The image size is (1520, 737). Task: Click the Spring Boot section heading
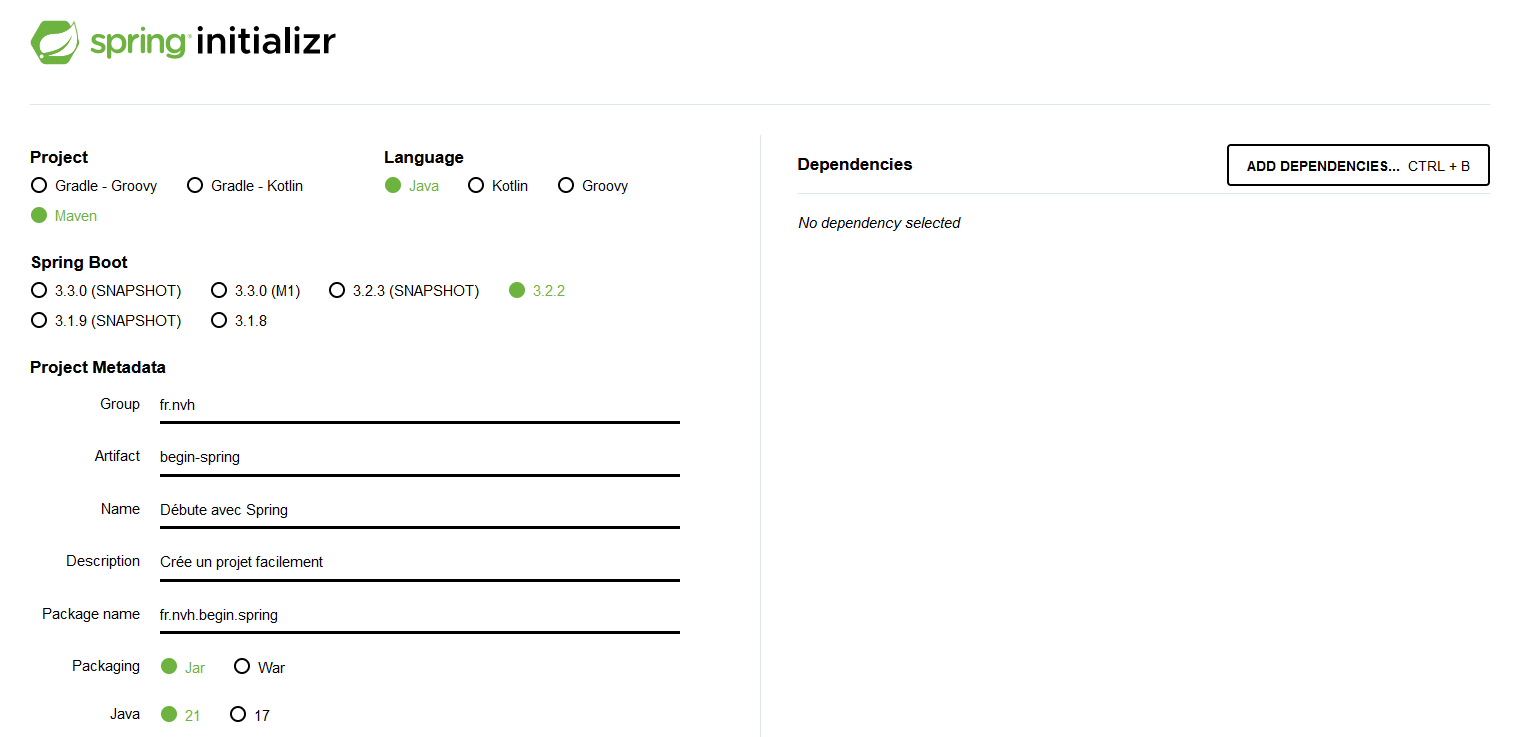pos(79,263)
